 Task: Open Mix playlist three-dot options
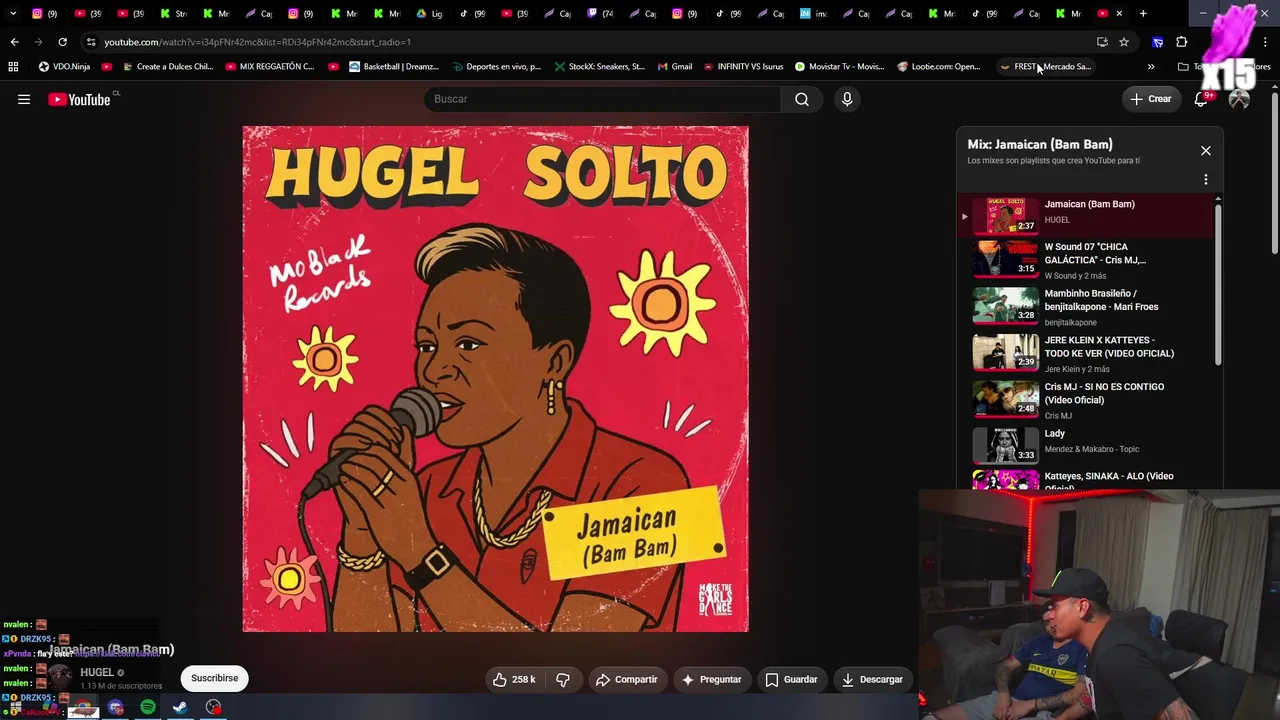(x=1205, y=180)
